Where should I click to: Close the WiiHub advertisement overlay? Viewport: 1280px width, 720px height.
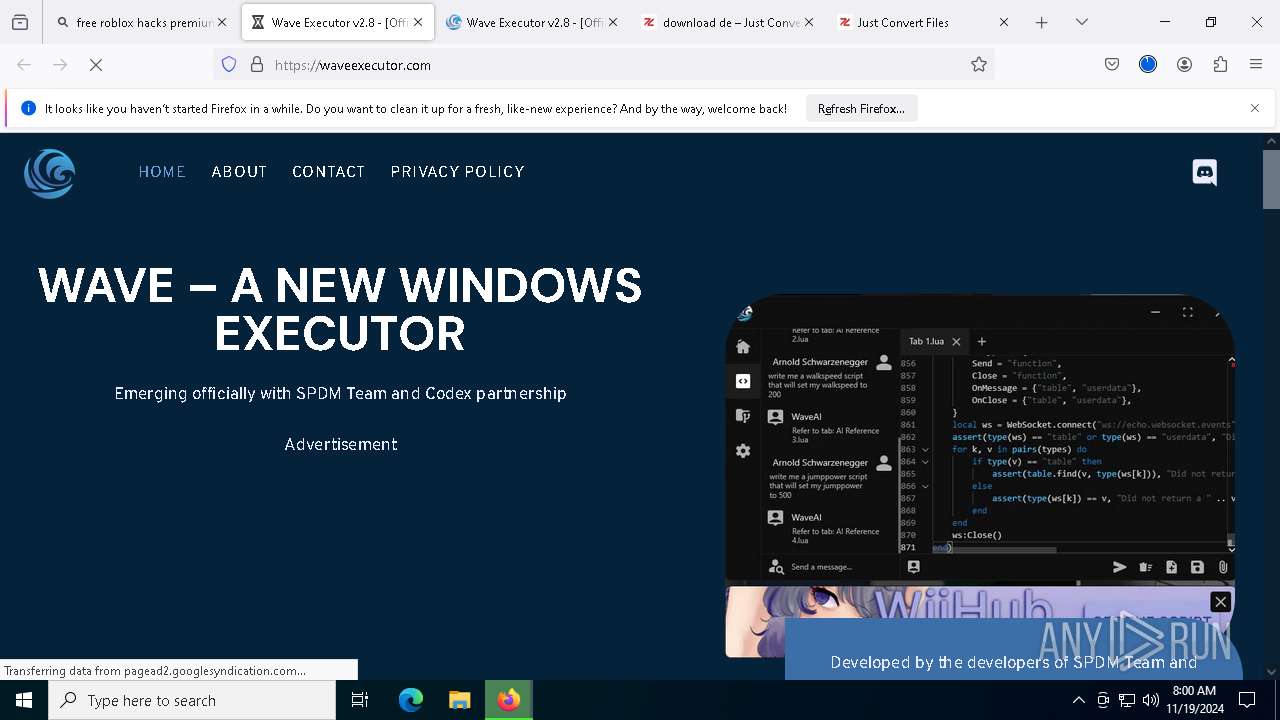1220,601
